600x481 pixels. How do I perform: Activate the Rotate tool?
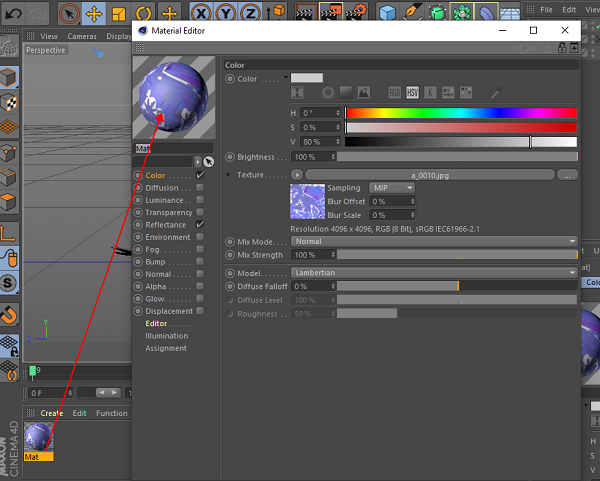tap(144, 14)
